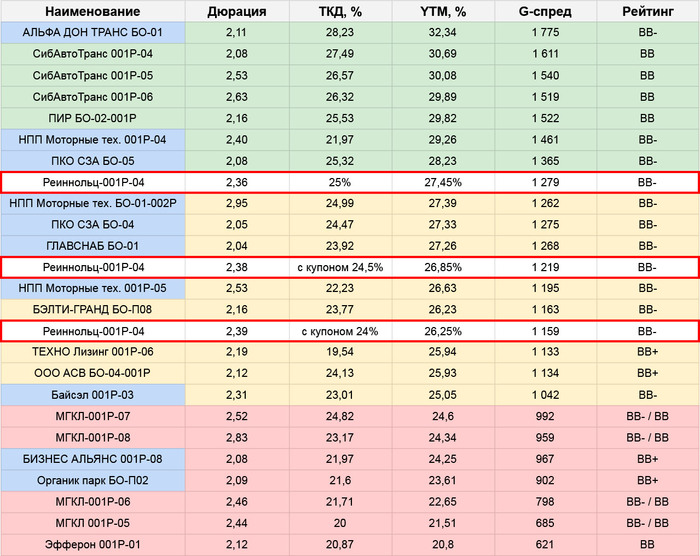Select the Дюрация column header
The image size is (700, 556).
236,12
